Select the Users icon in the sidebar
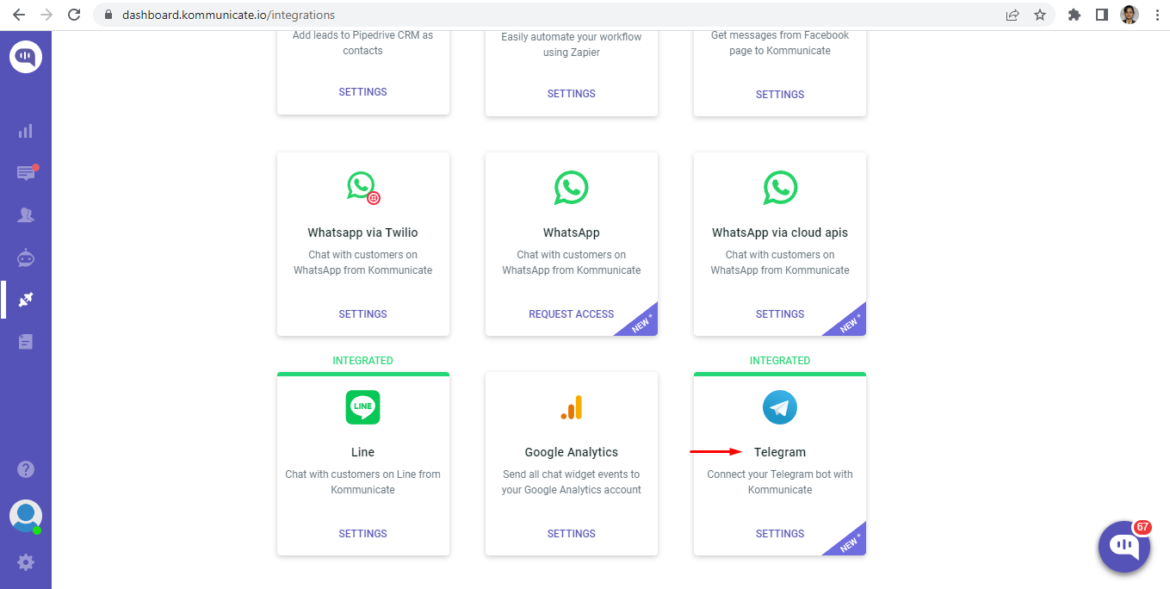Viewport: 1170px width, 589px height. point(25,214)
